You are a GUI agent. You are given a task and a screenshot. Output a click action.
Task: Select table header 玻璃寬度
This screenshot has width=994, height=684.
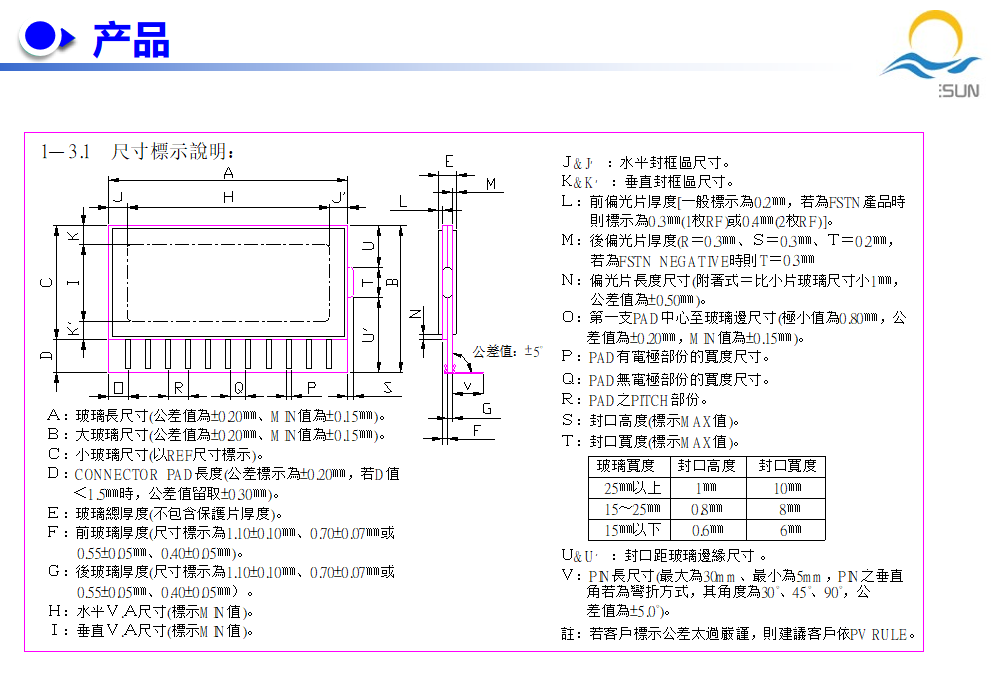[x=626, y=466]
